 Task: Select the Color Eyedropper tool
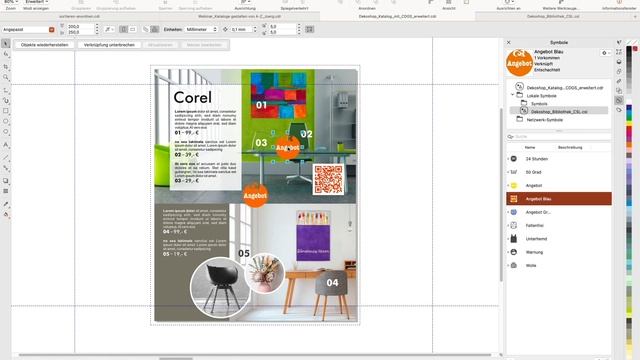(x=6, y=204)
